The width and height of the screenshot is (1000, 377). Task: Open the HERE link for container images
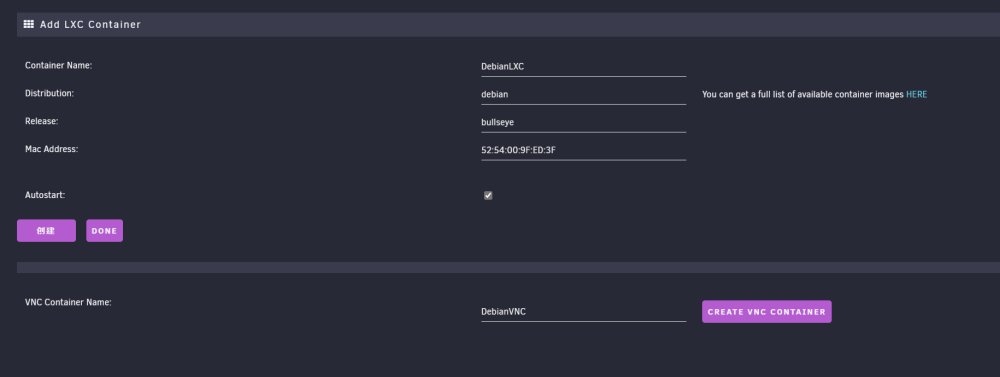pyautogui.click(x=916, y=94)
